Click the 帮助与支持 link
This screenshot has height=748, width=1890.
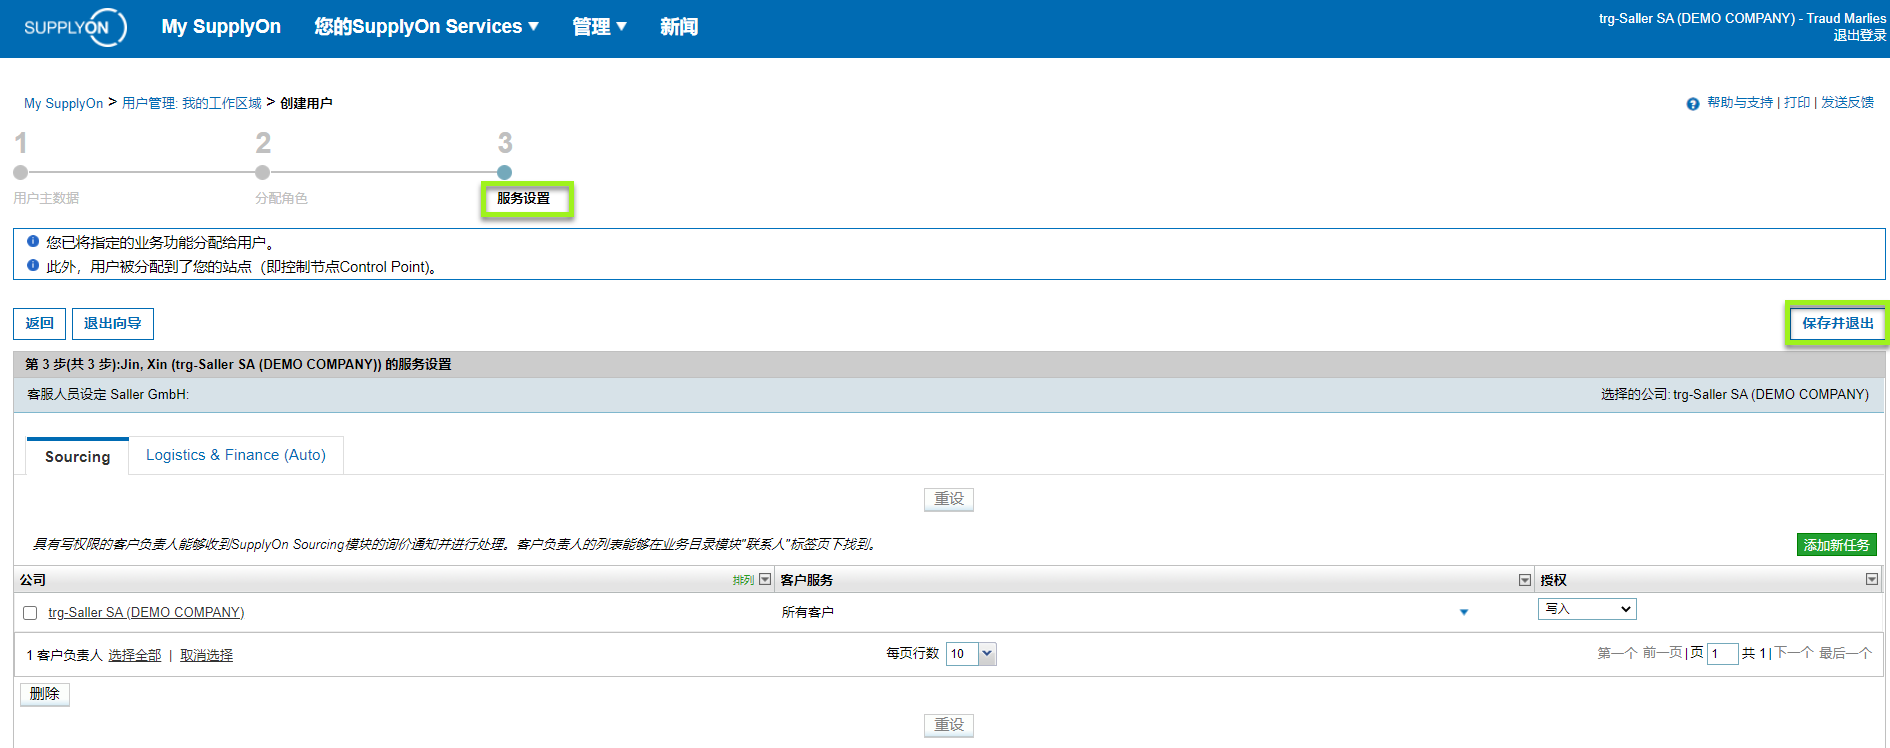pyautogui.click(x=1740, y=103)
